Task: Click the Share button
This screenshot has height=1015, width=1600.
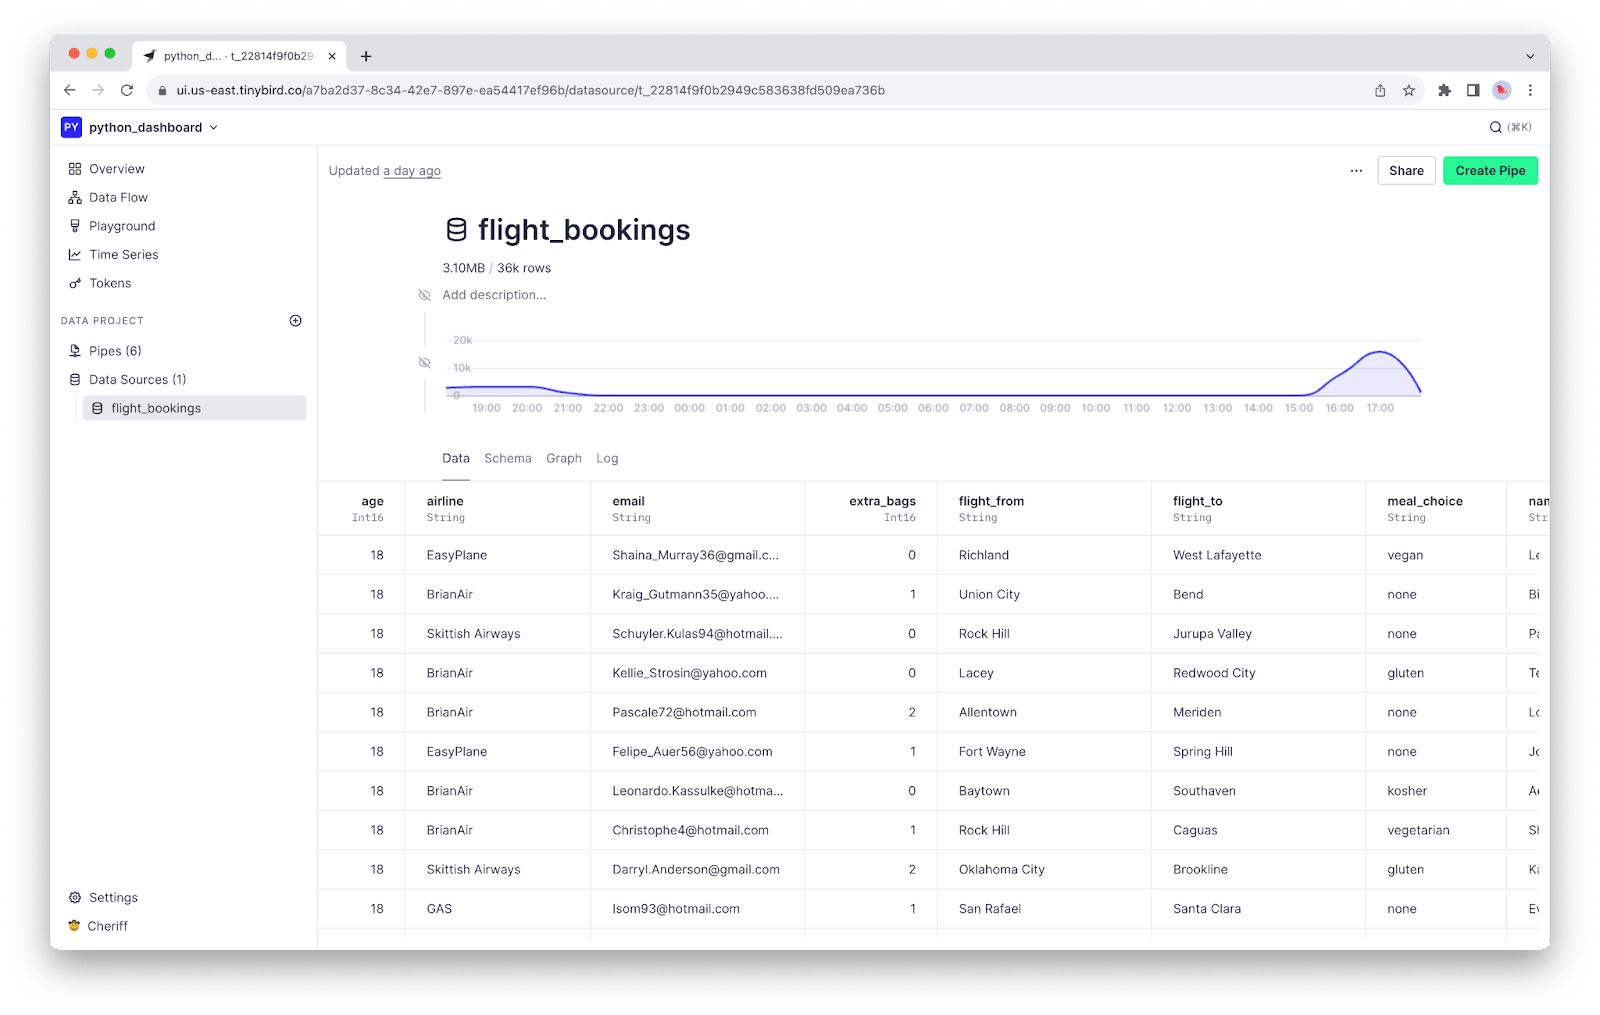Action: [x=1405, y=171]
